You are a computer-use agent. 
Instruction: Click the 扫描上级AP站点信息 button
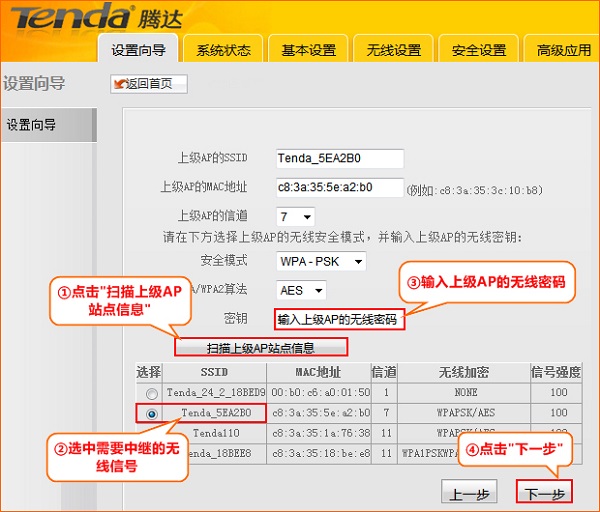tap(261, 347)
